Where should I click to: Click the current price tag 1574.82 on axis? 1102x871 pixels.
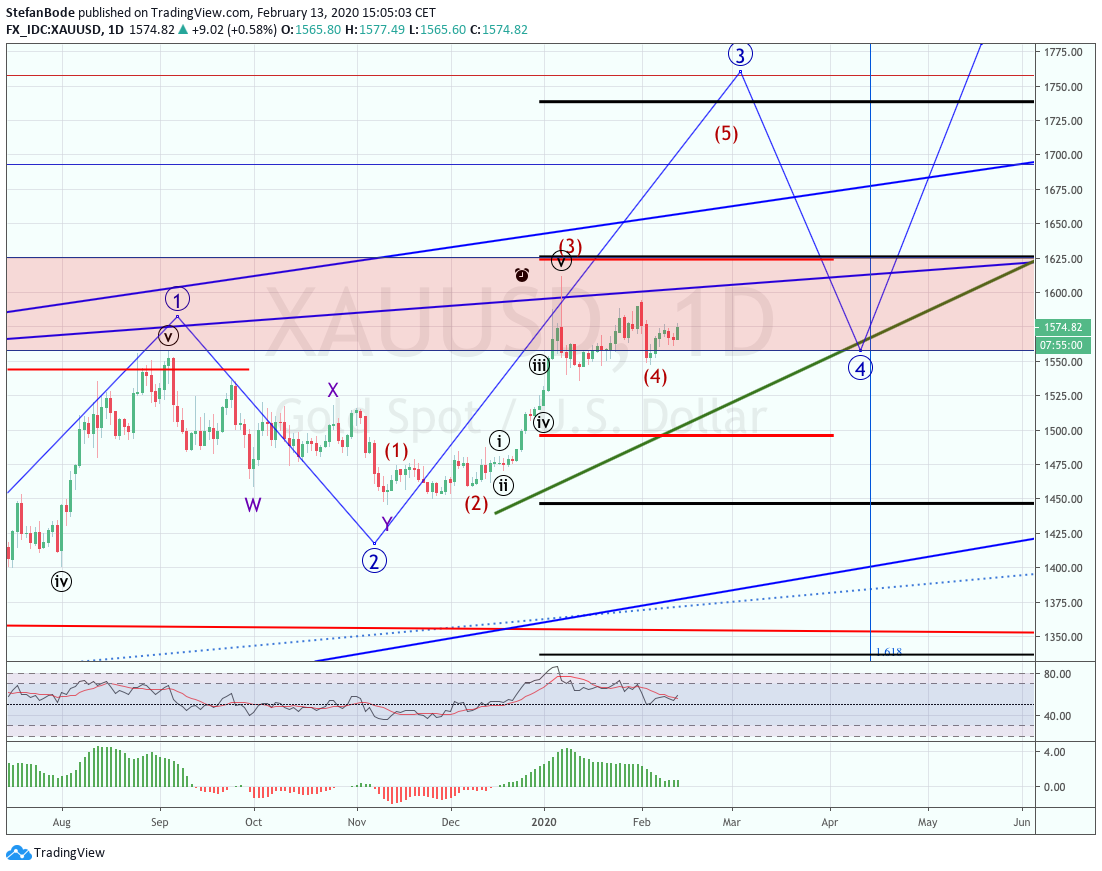1063,328
